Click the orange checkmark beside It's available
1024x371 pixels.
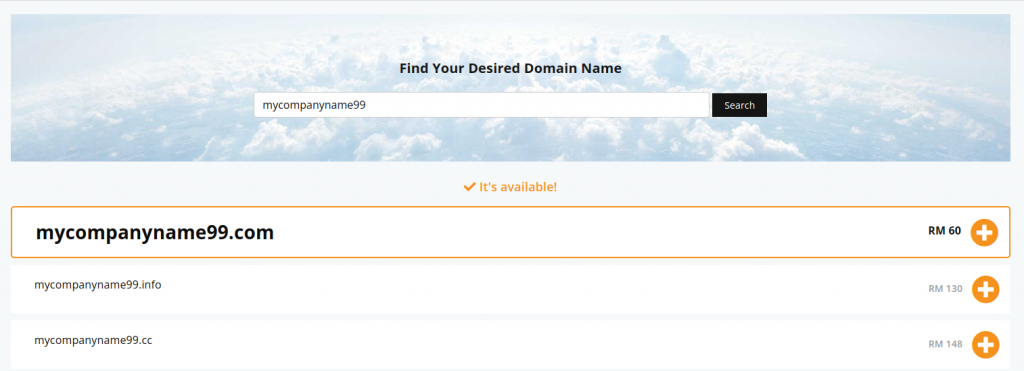(469, 187)
